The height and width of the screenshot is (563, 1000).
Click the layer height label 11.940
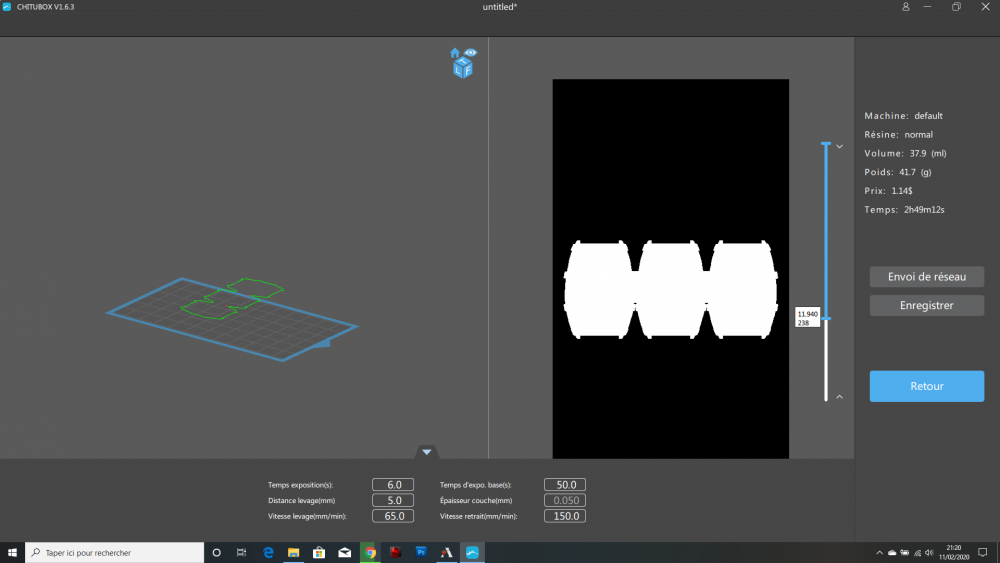pos(807,314)
